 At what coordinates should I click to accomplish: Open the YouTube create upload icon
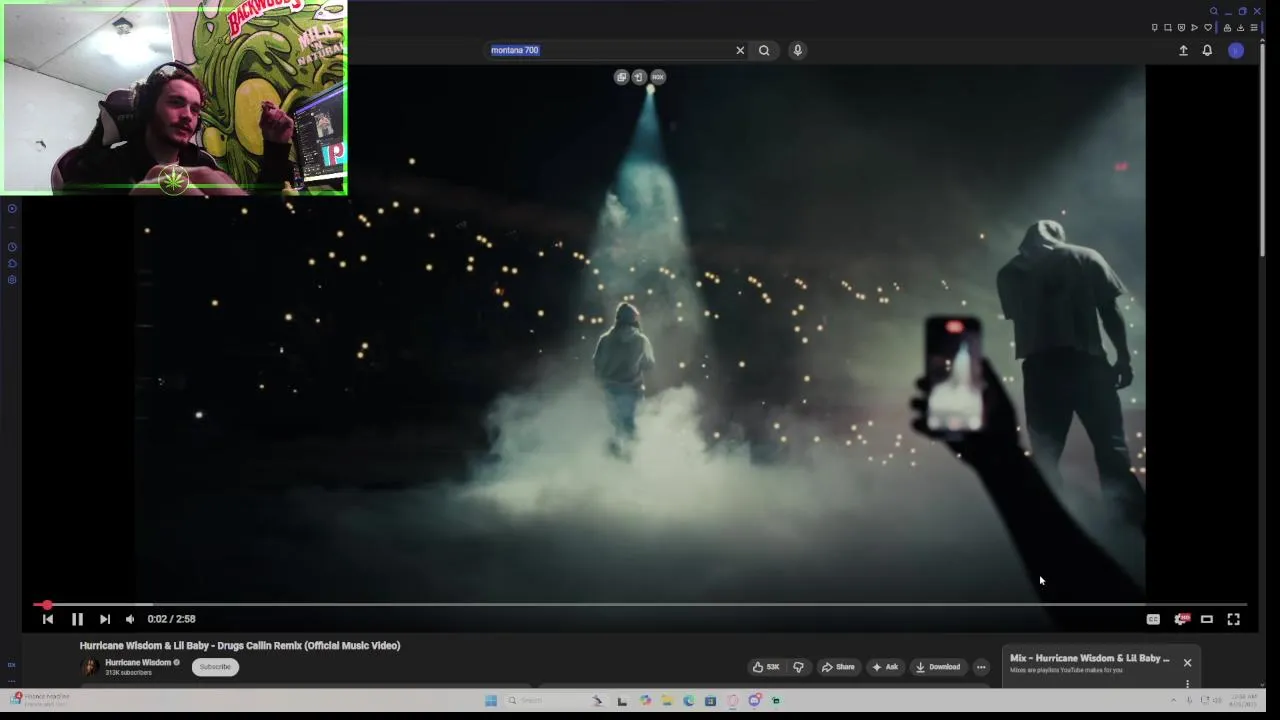(x=1183, y=50)
